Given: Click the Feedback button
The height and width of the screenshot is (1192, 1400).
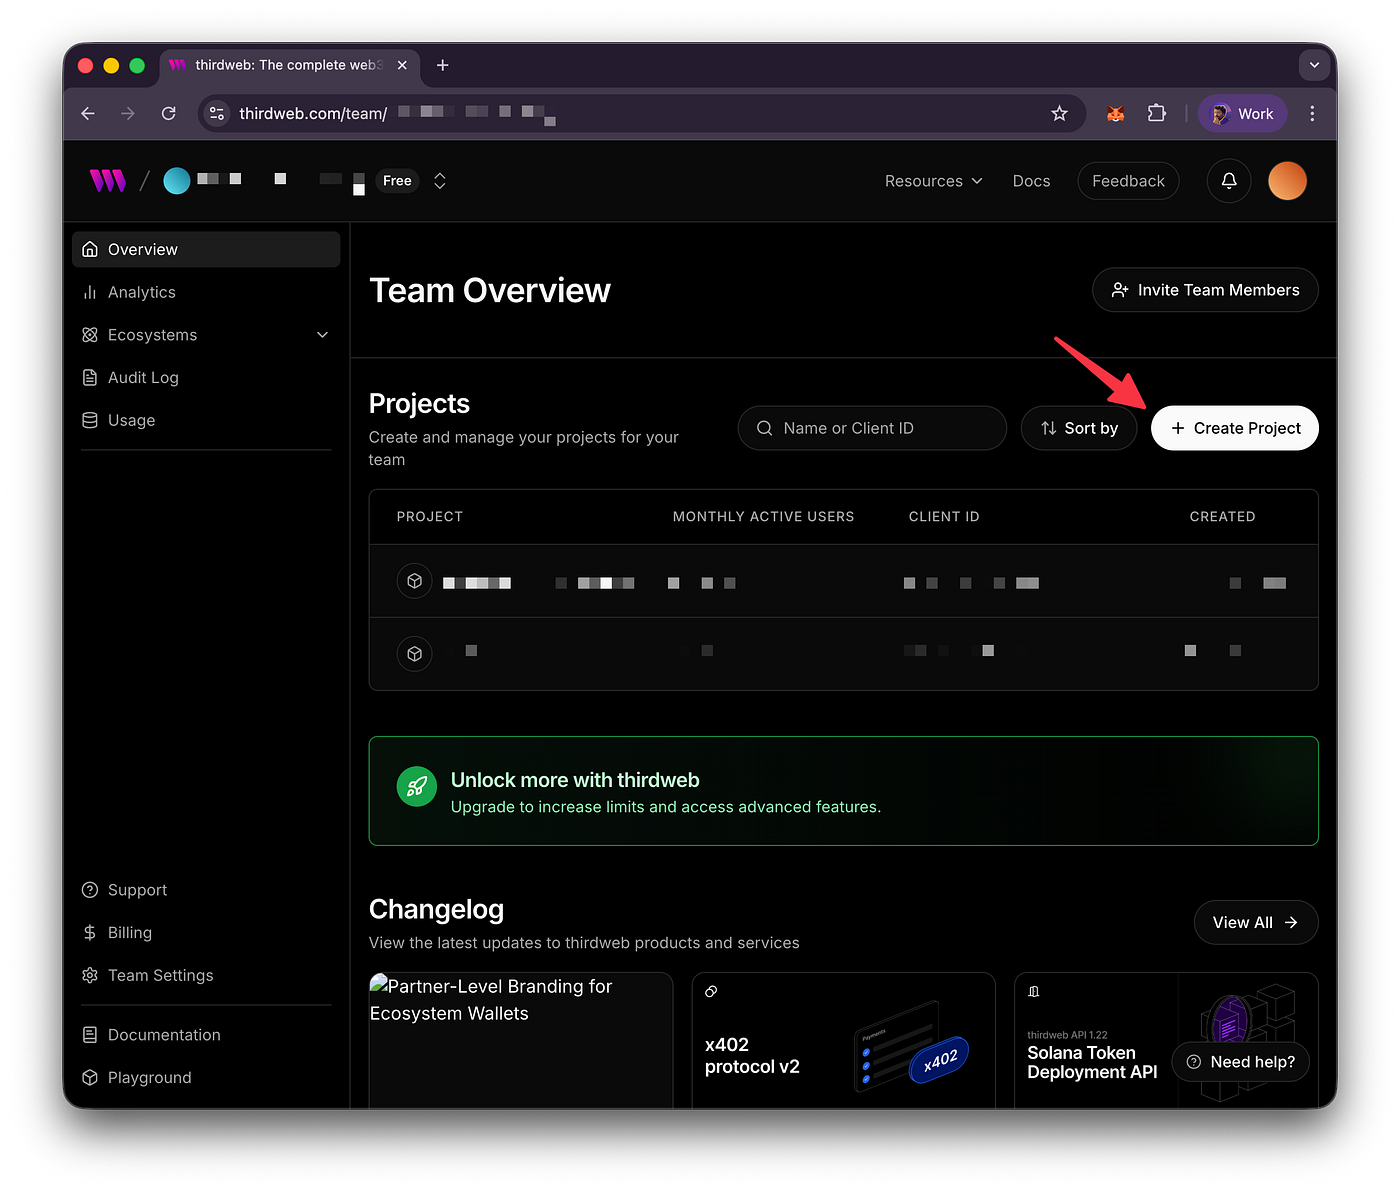Looking at the screenshot, I should pyautogui.click(x=1128, y=181).
